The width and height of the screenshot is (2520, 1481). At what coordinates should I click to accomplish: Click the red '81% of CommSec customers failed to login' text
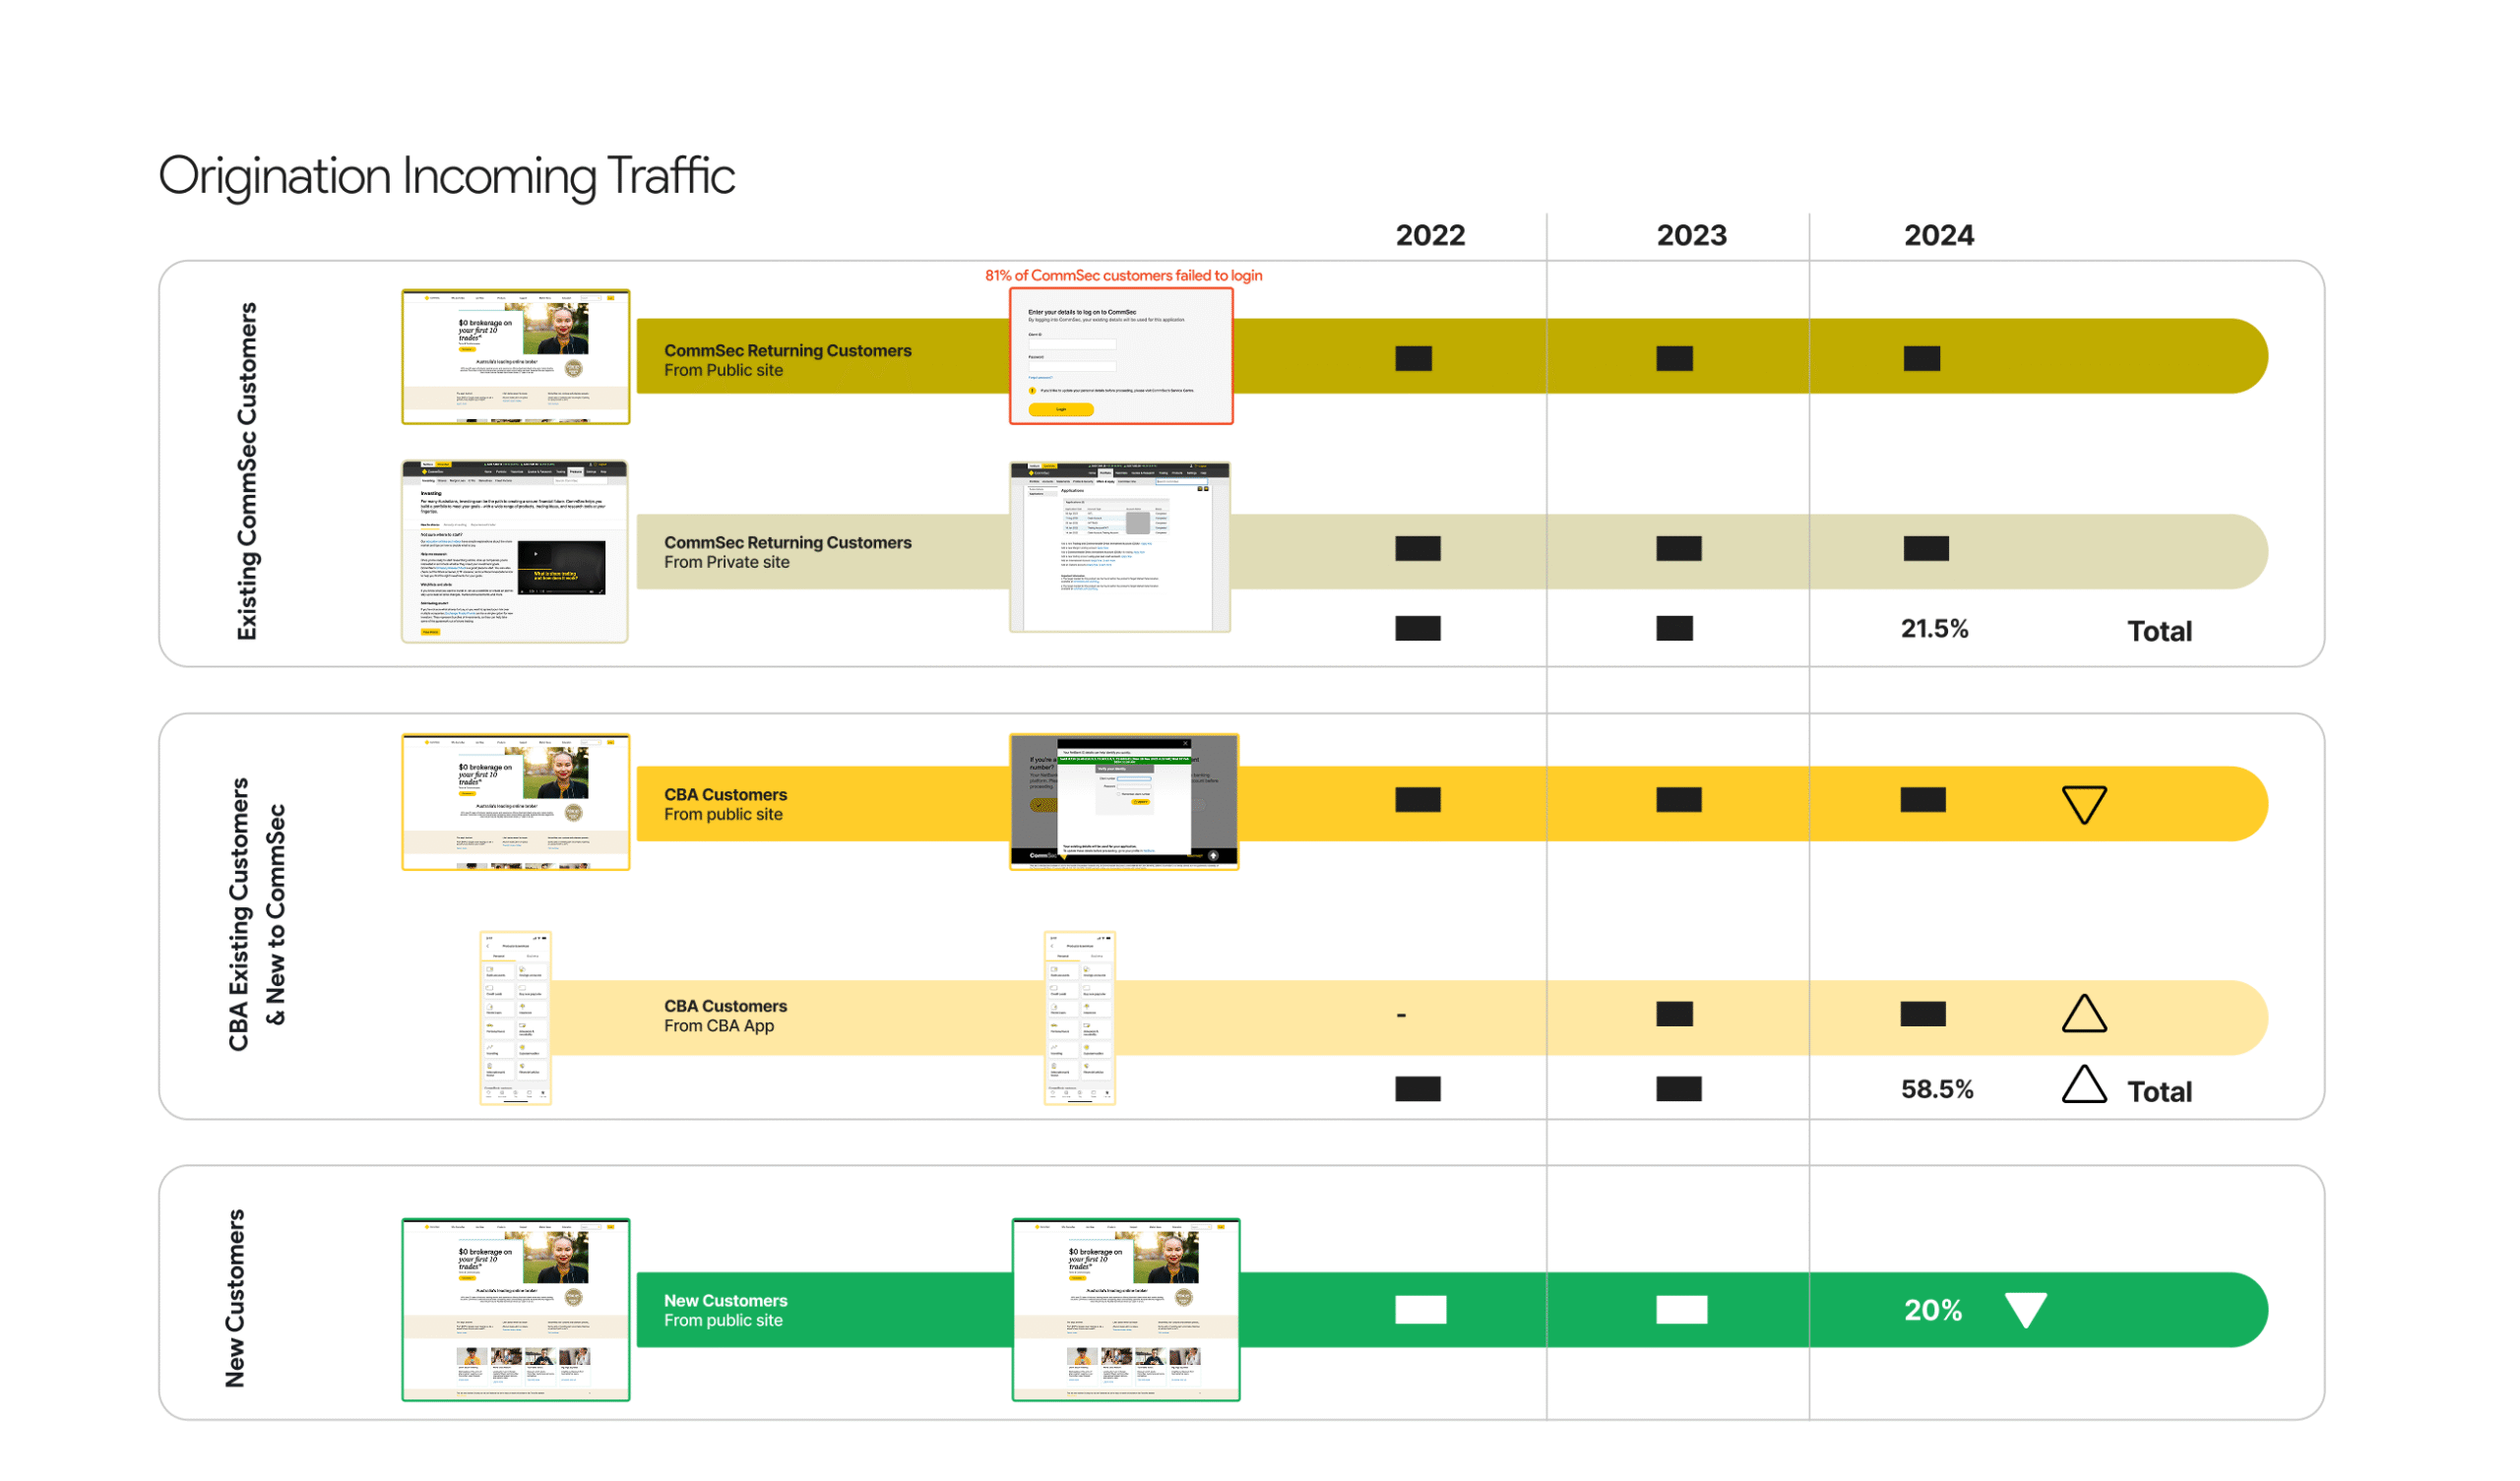(x=1123, y=275)
